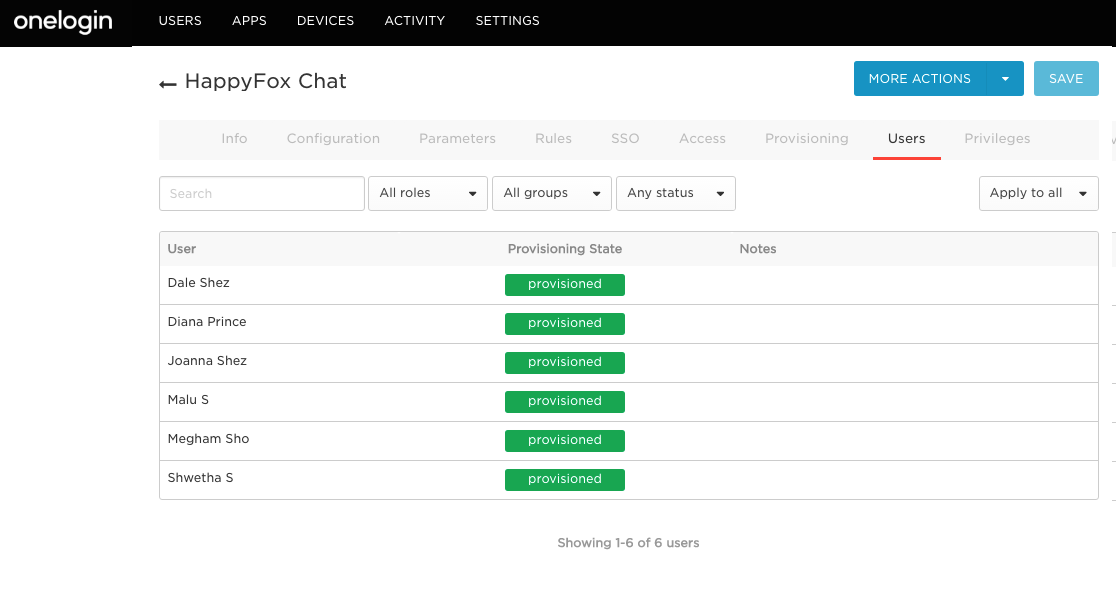
Task: Click provisioned badge for Joanna Shez
Action: pos(564,363)
